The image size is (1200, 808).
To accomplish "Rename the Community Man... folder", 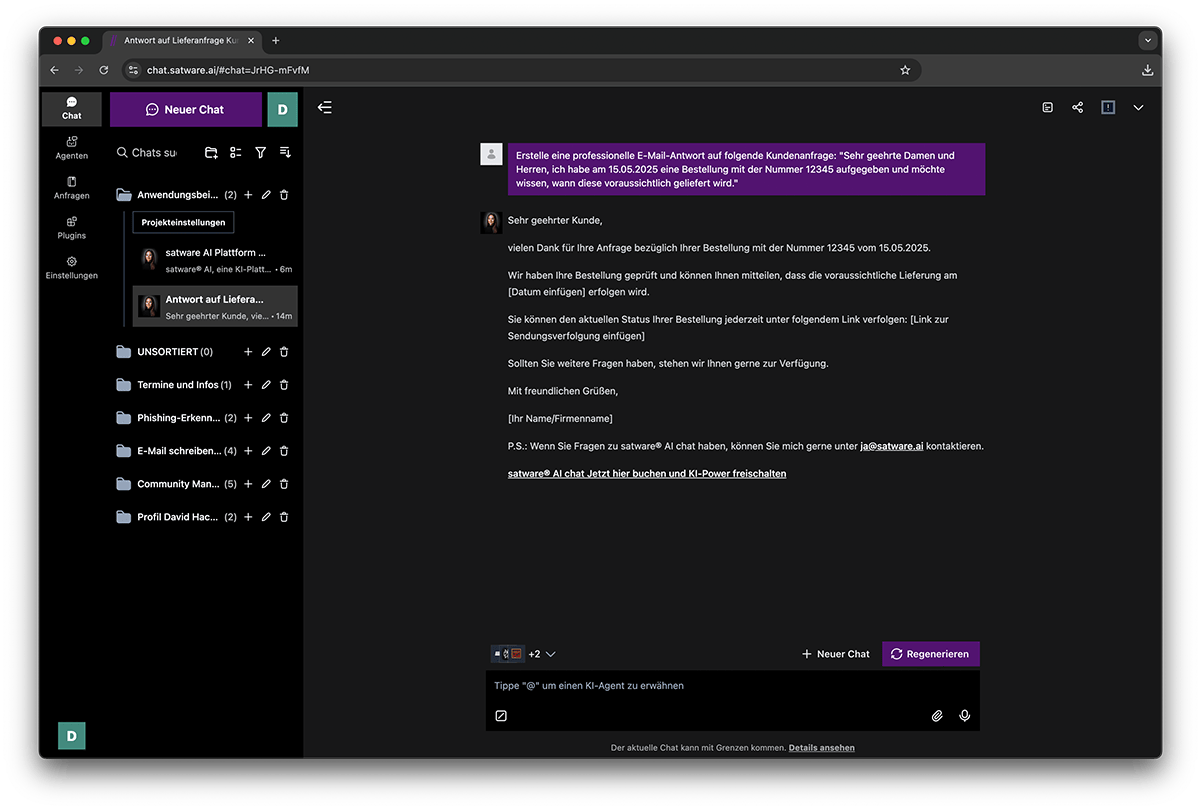I will coord(266,484).
